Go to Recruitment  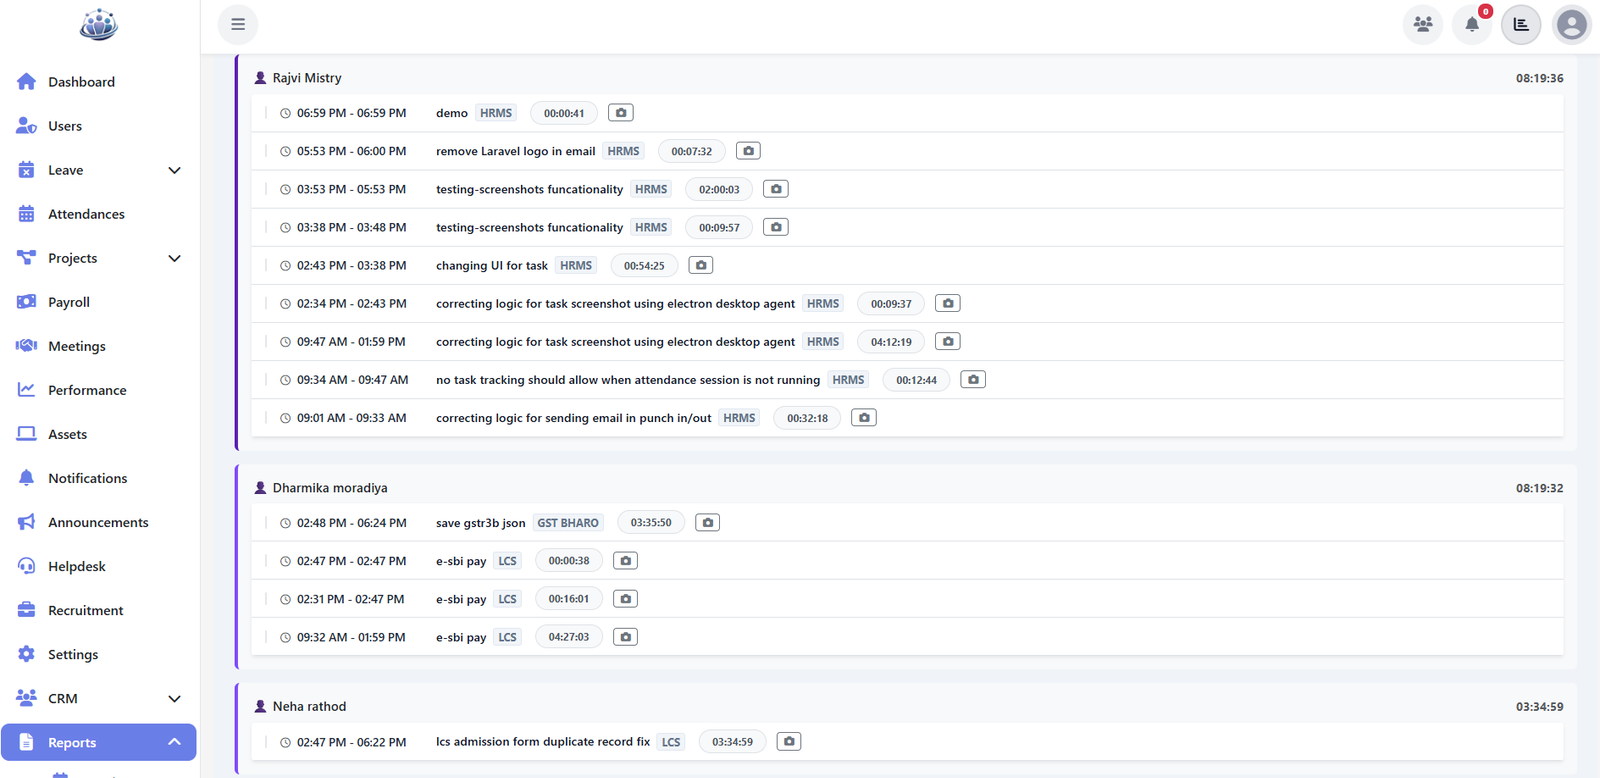(99, 610)
